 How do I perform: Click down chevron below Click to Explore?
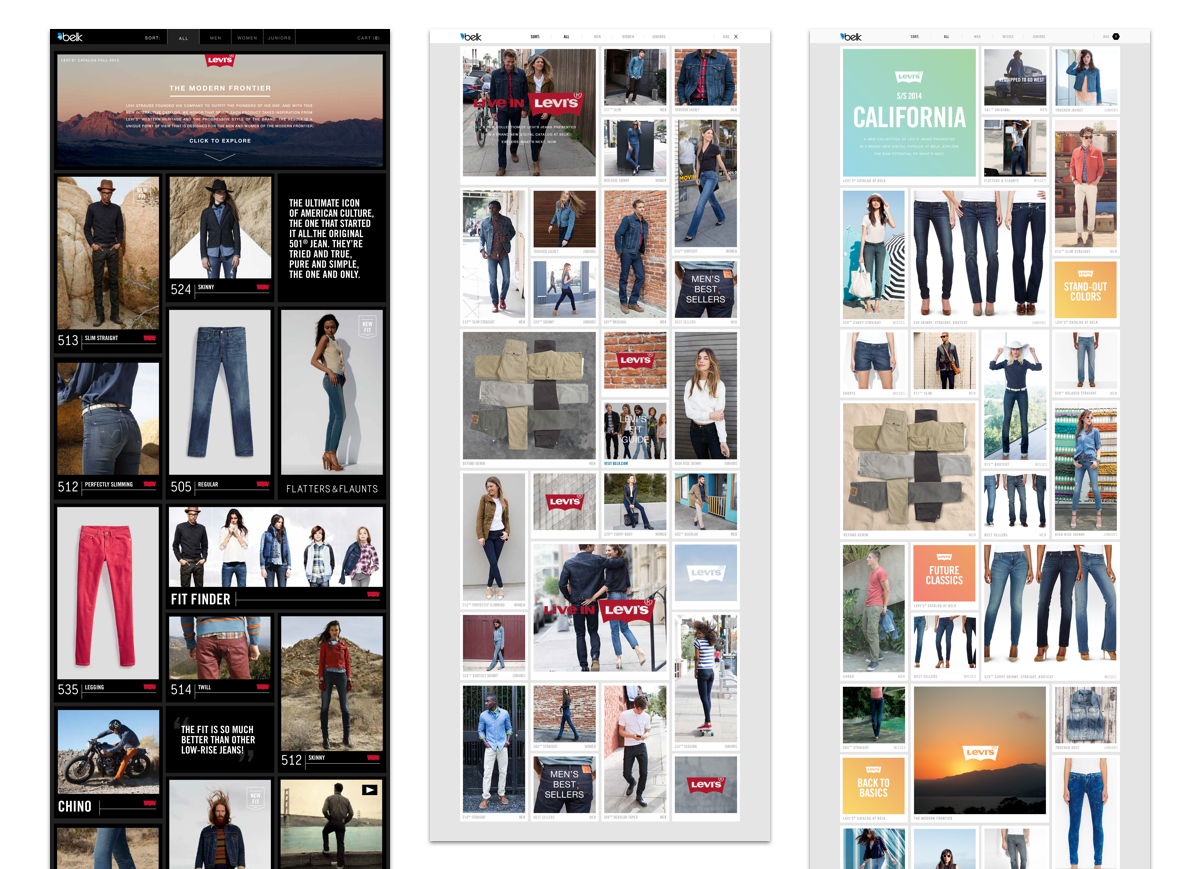coord(220,156)
